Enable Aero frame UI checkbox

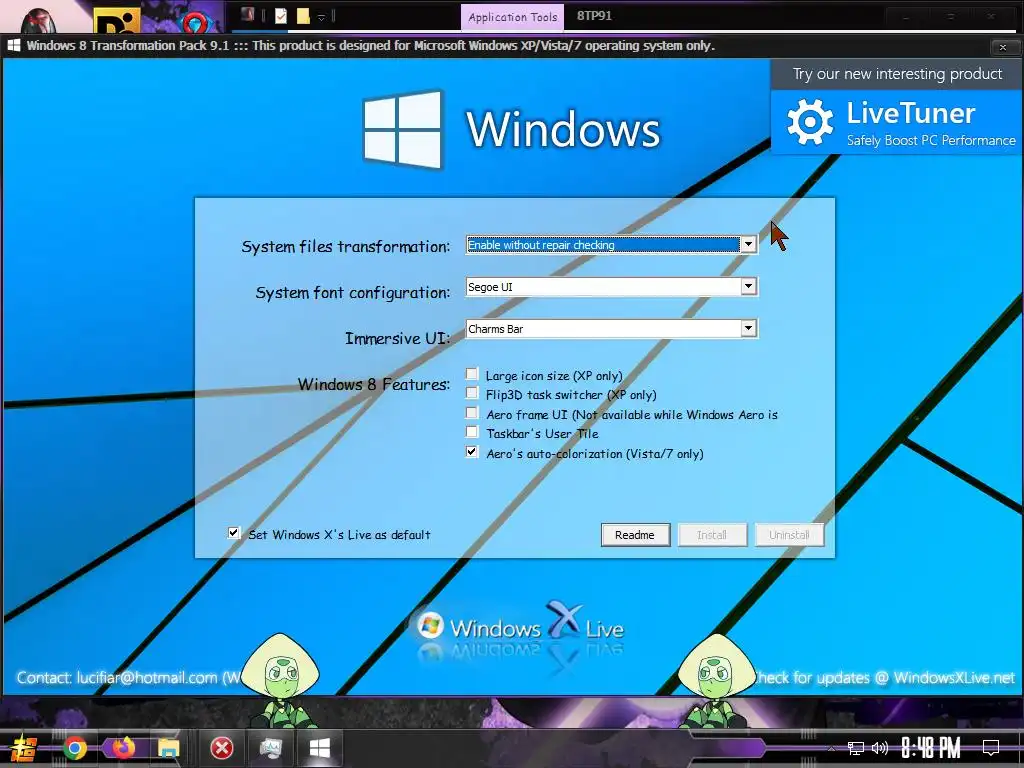(x=472, y=413)
